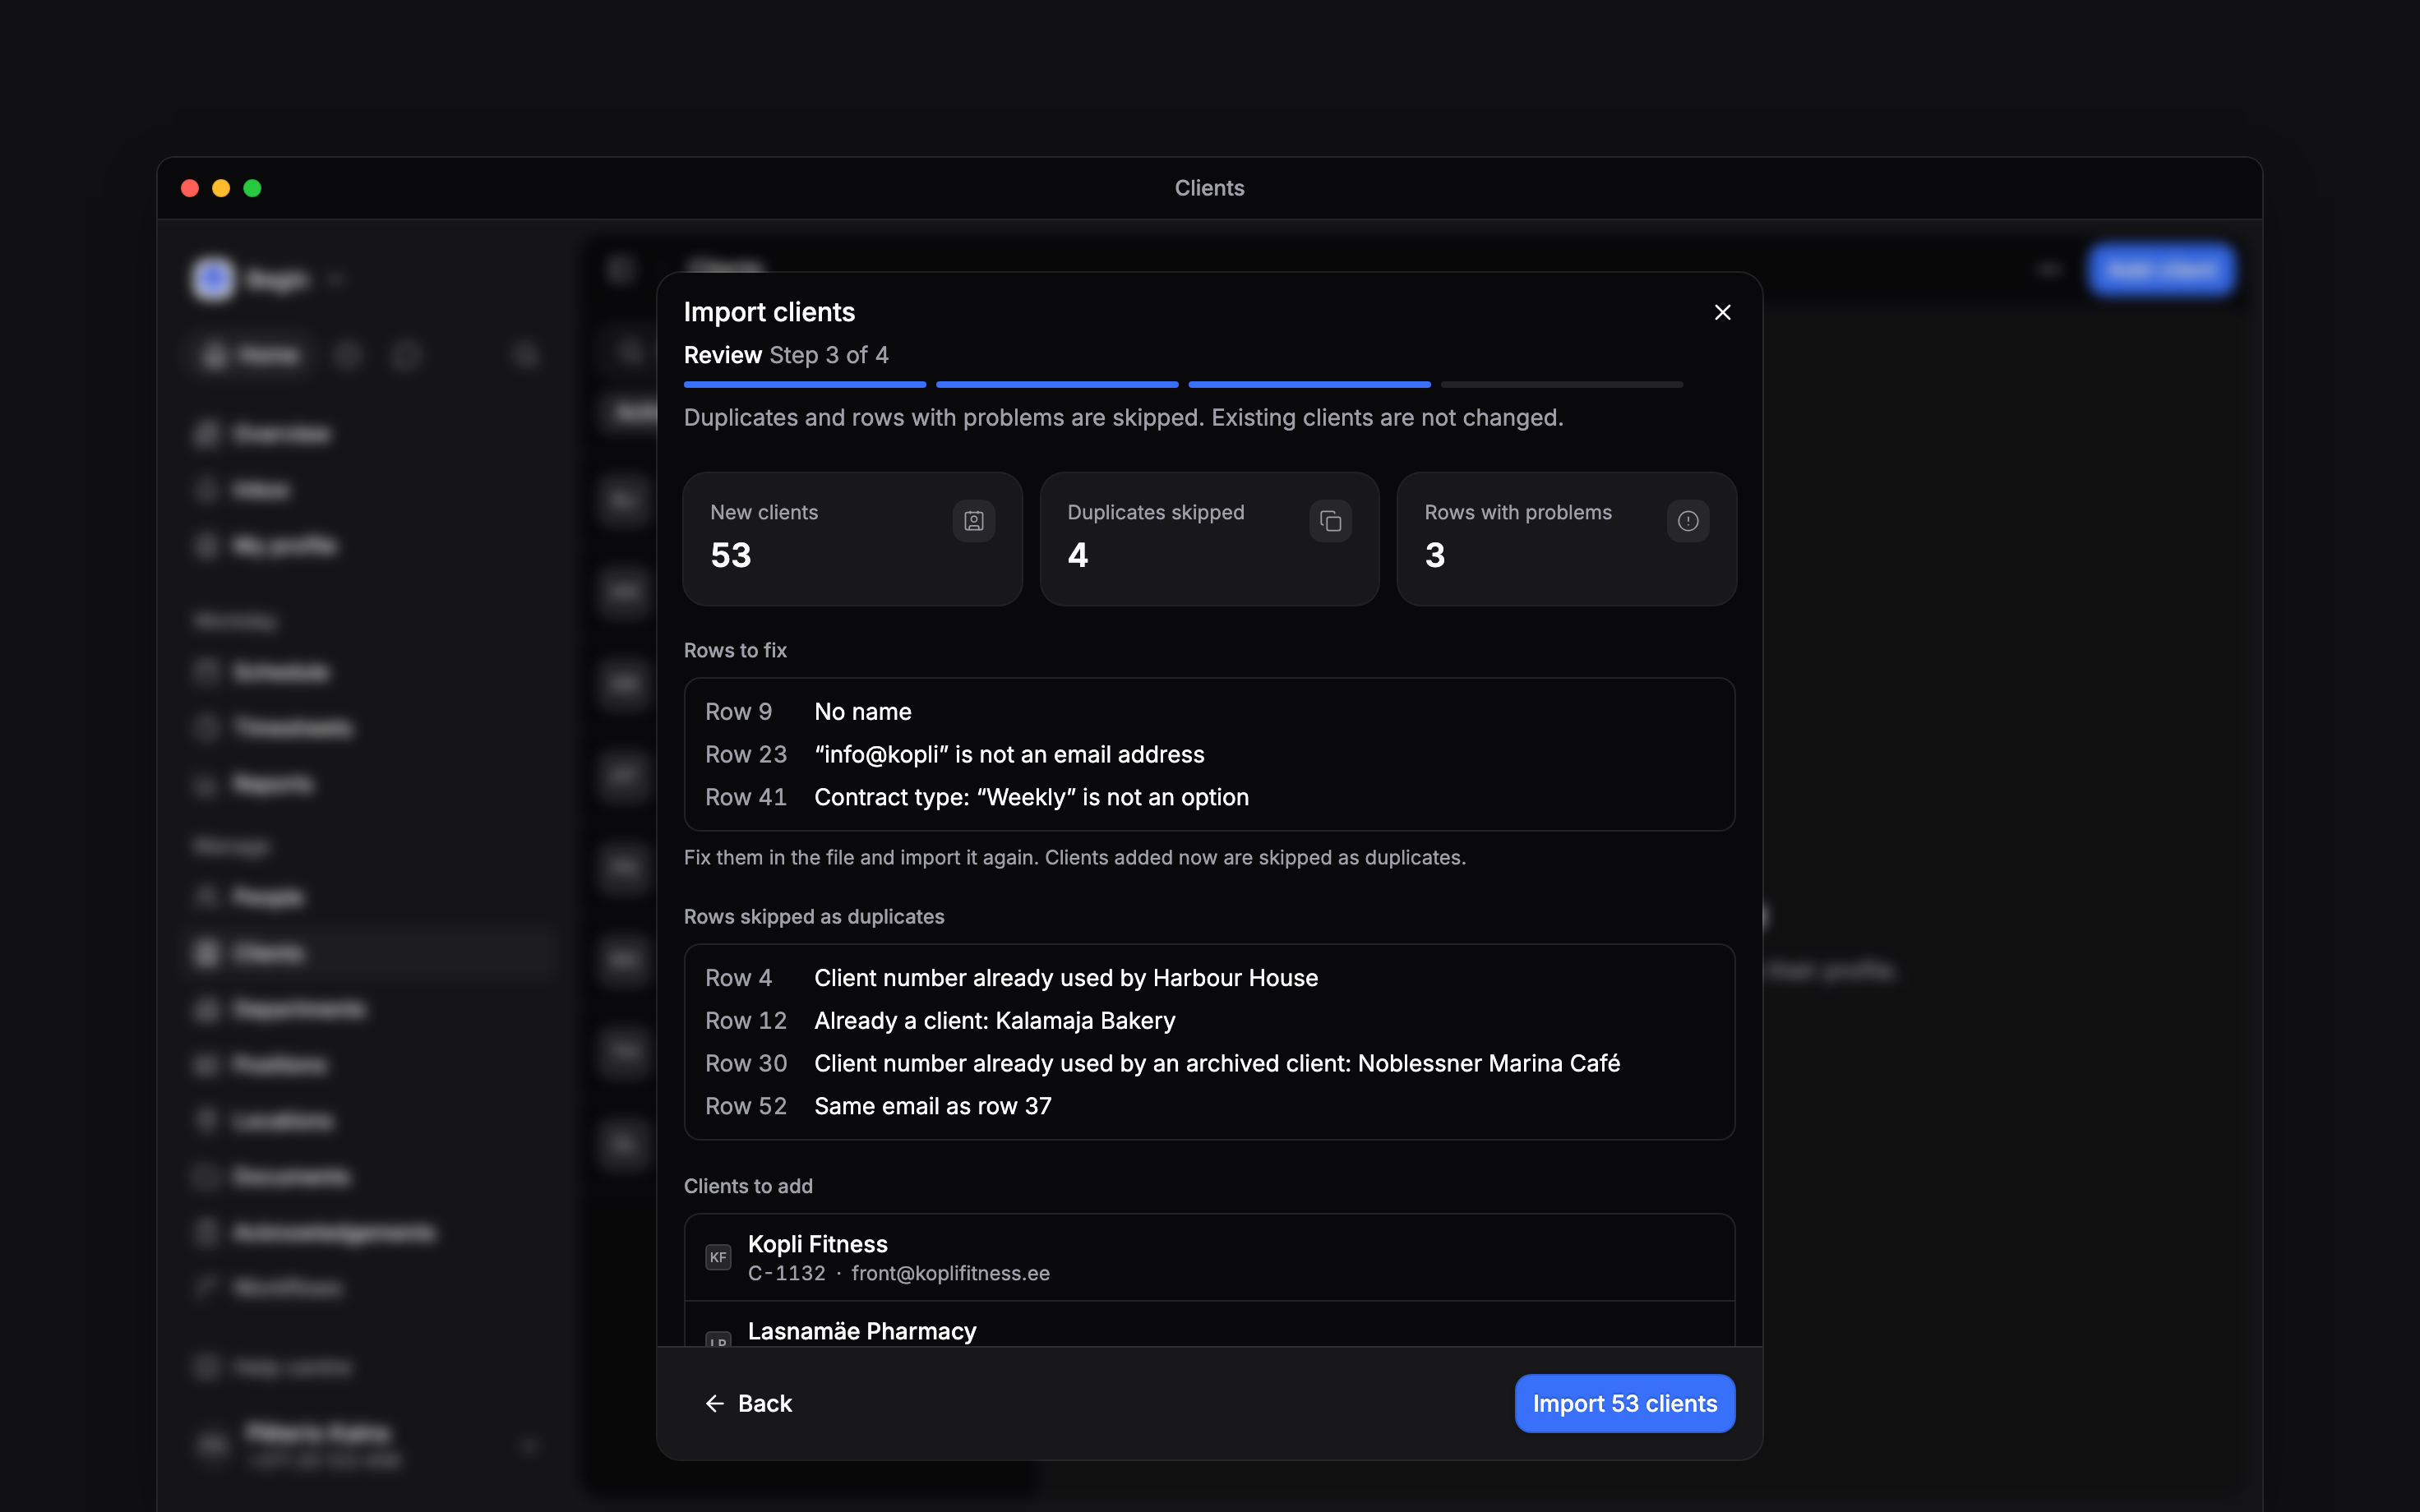
Task: Click Row 4 Harbour House duplicate entry
Action: 1209,978
